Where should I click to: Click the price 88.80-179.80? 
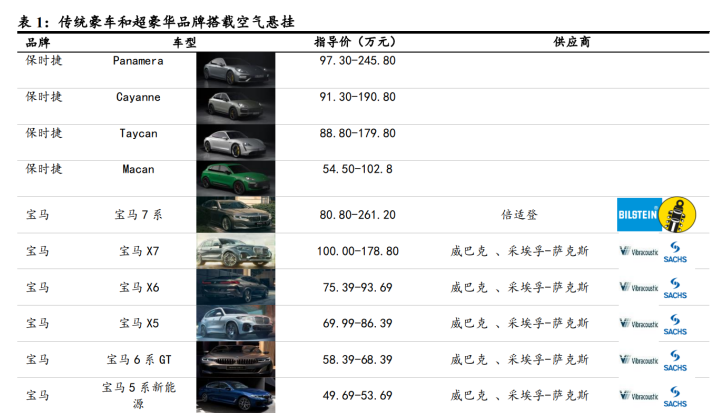[x=358, y=133]
